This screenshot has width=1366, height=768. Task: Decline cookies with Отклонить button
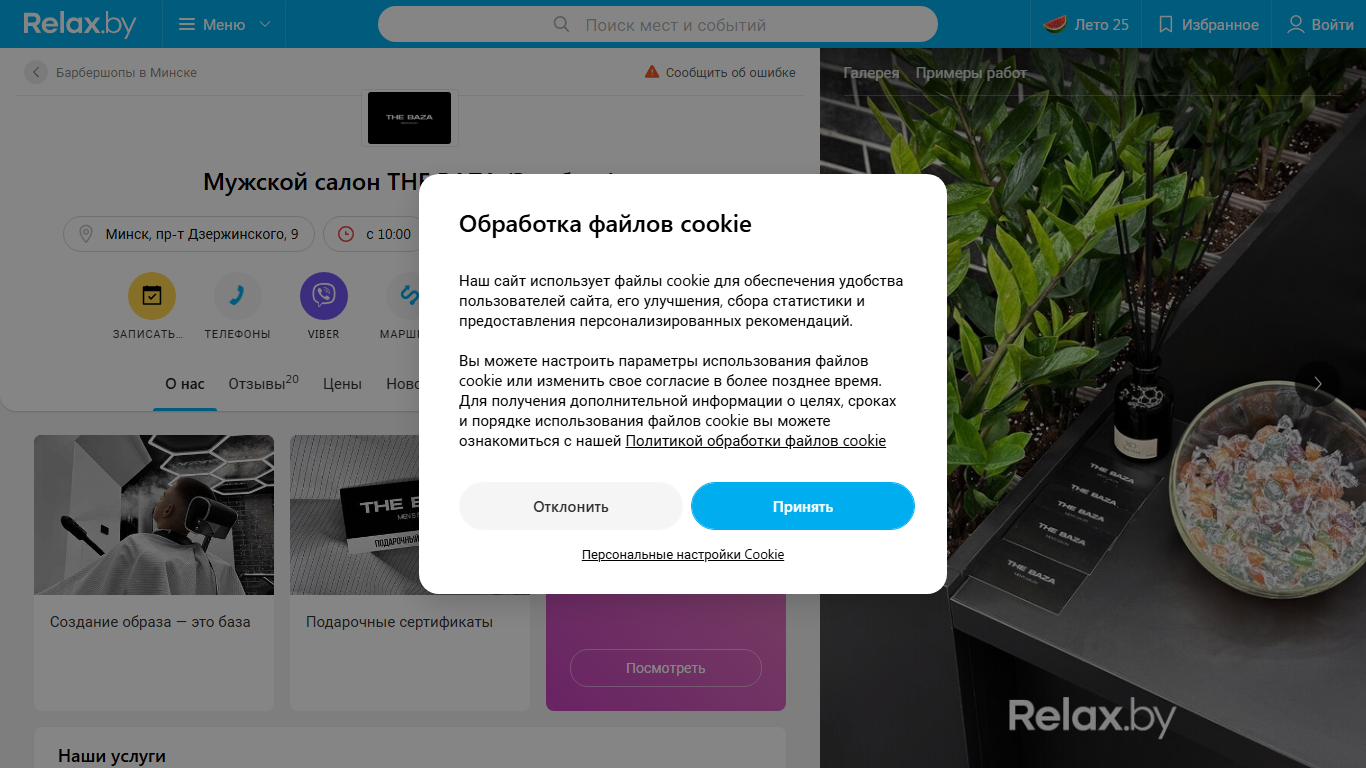pyautogui.click(x=571, y=506)
